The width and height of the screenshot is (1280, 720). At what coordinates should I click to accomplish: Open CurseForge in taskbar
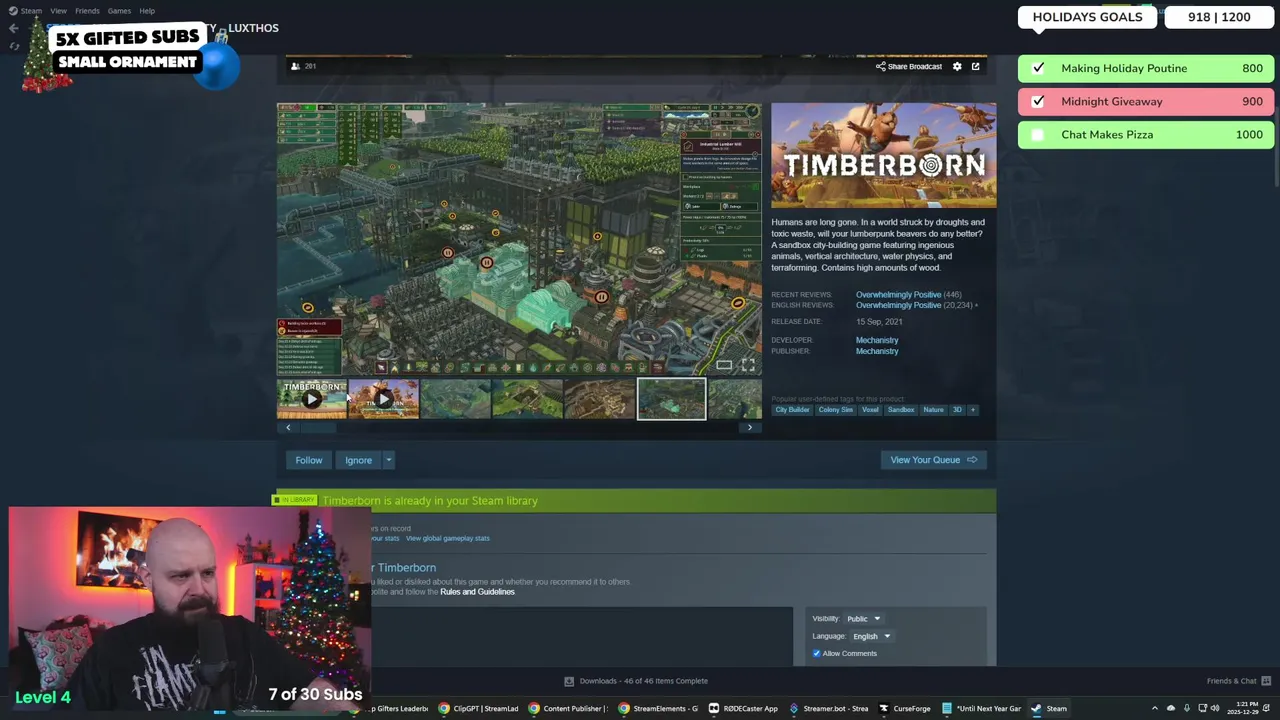click(905, 708)
